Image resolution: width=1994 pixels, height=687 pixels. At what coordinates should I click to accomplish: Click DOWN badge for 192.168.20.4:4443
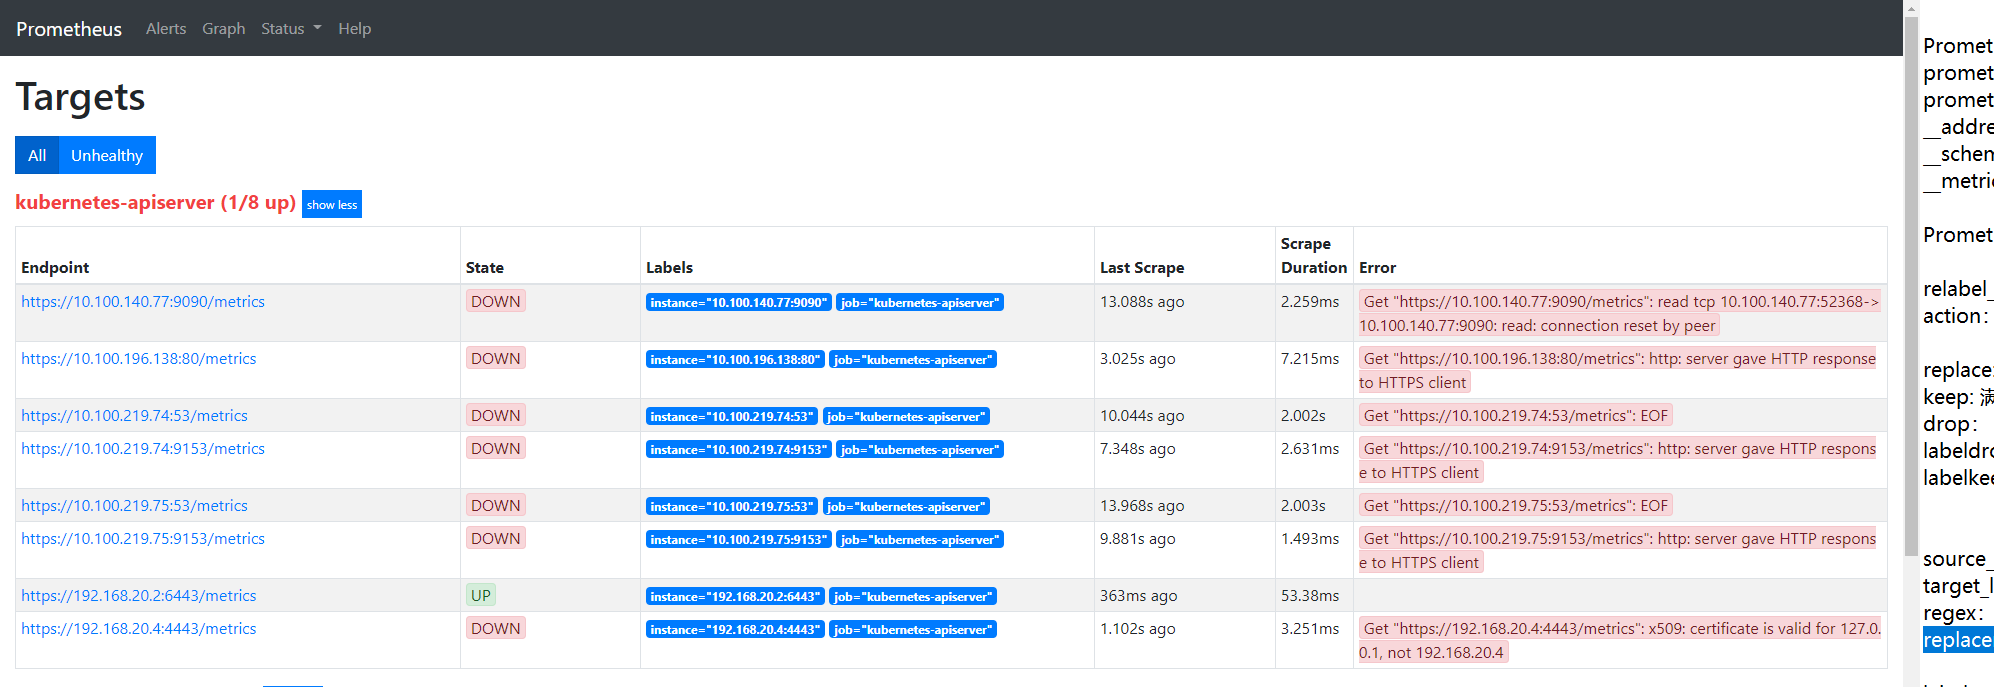coord(496,629)
